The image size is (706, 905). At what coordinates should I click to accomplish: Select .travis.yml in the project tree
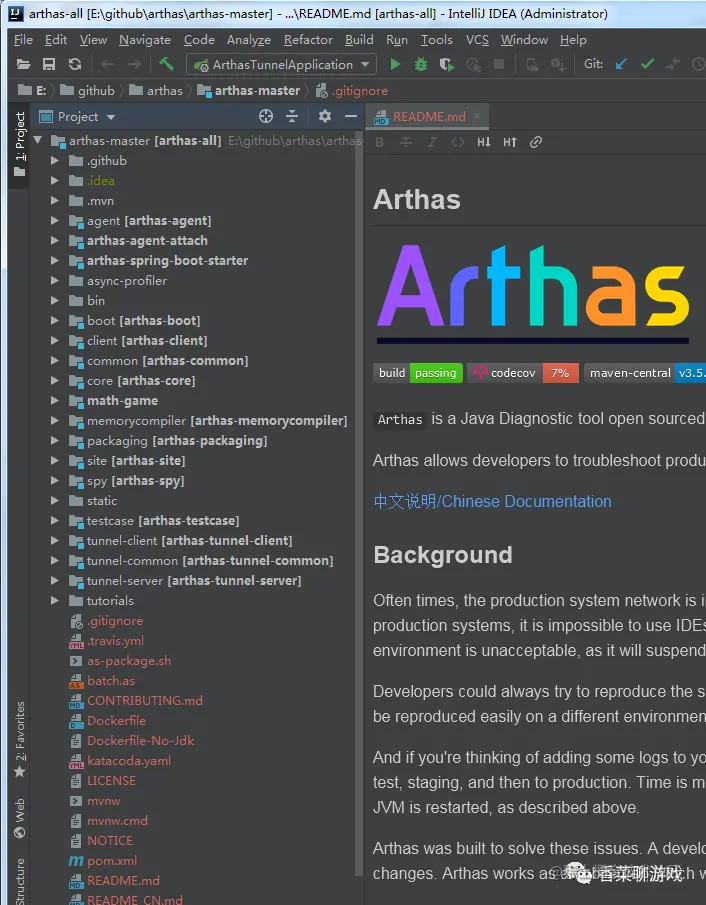tap(115, 641)
